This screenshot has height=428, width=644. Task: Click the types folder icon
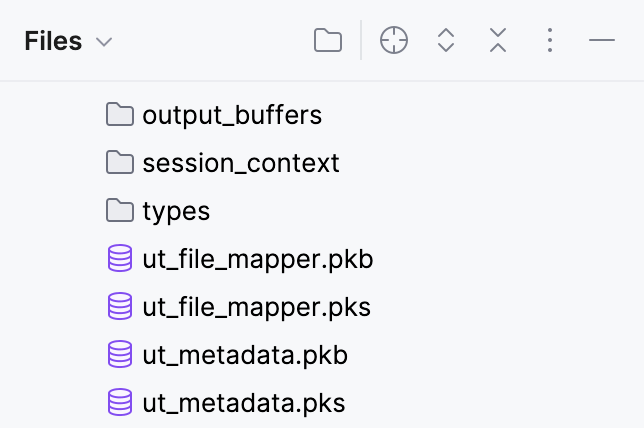tap(120, 211)
